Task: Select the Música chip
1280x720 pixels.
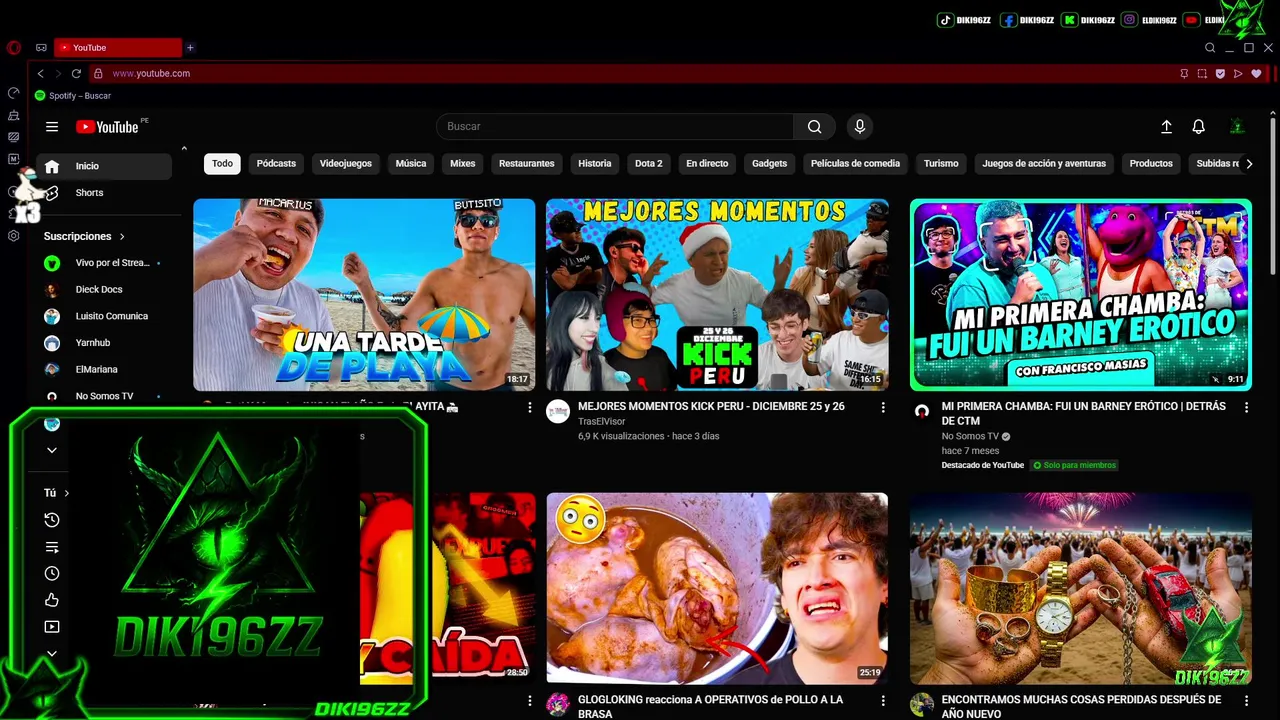Action: 411,163
